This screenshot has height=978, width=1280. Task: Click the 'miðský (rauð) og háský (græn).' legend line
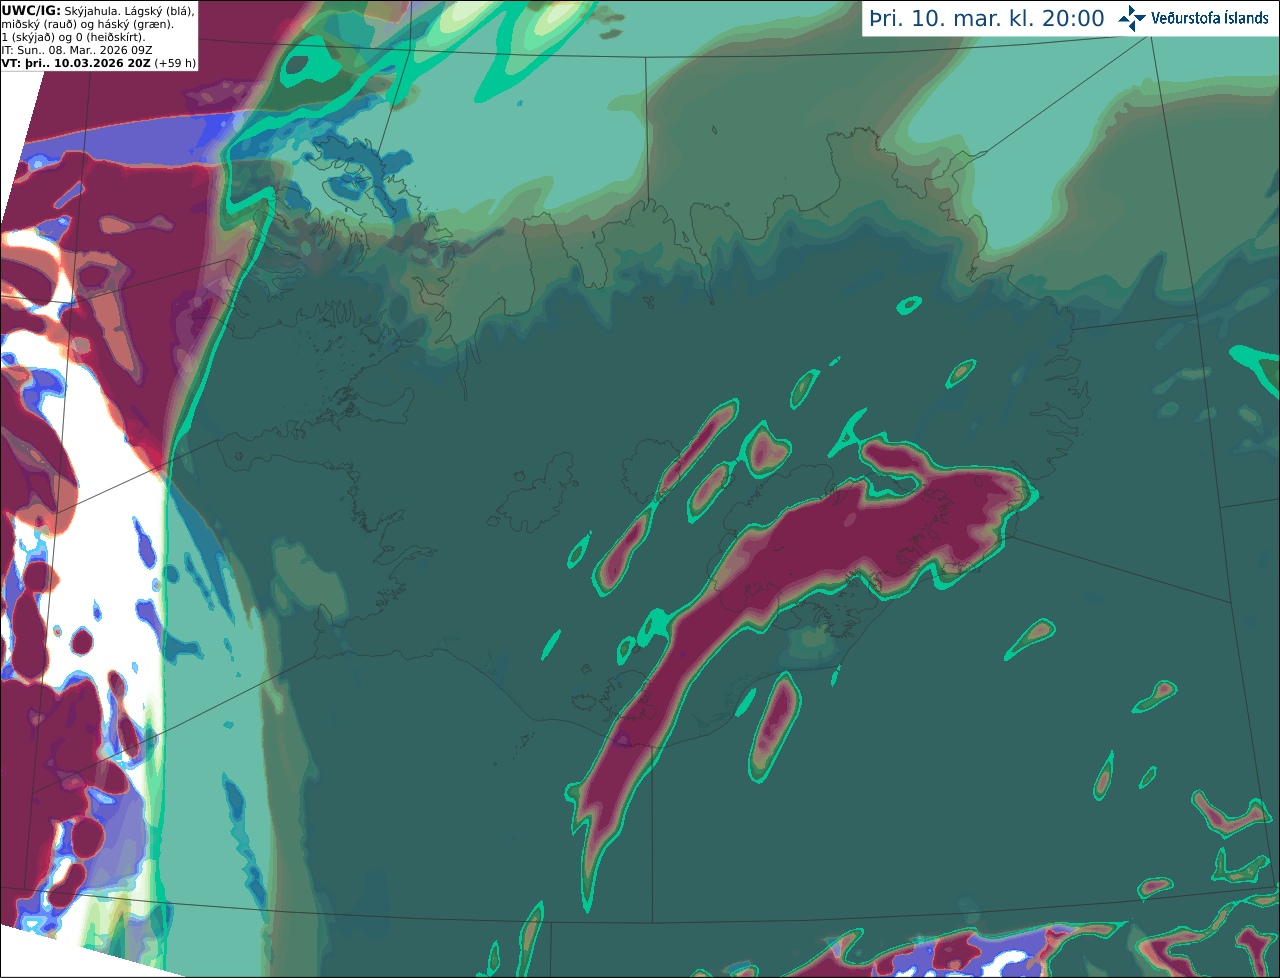pyautogui.click(x=87, y=24)
